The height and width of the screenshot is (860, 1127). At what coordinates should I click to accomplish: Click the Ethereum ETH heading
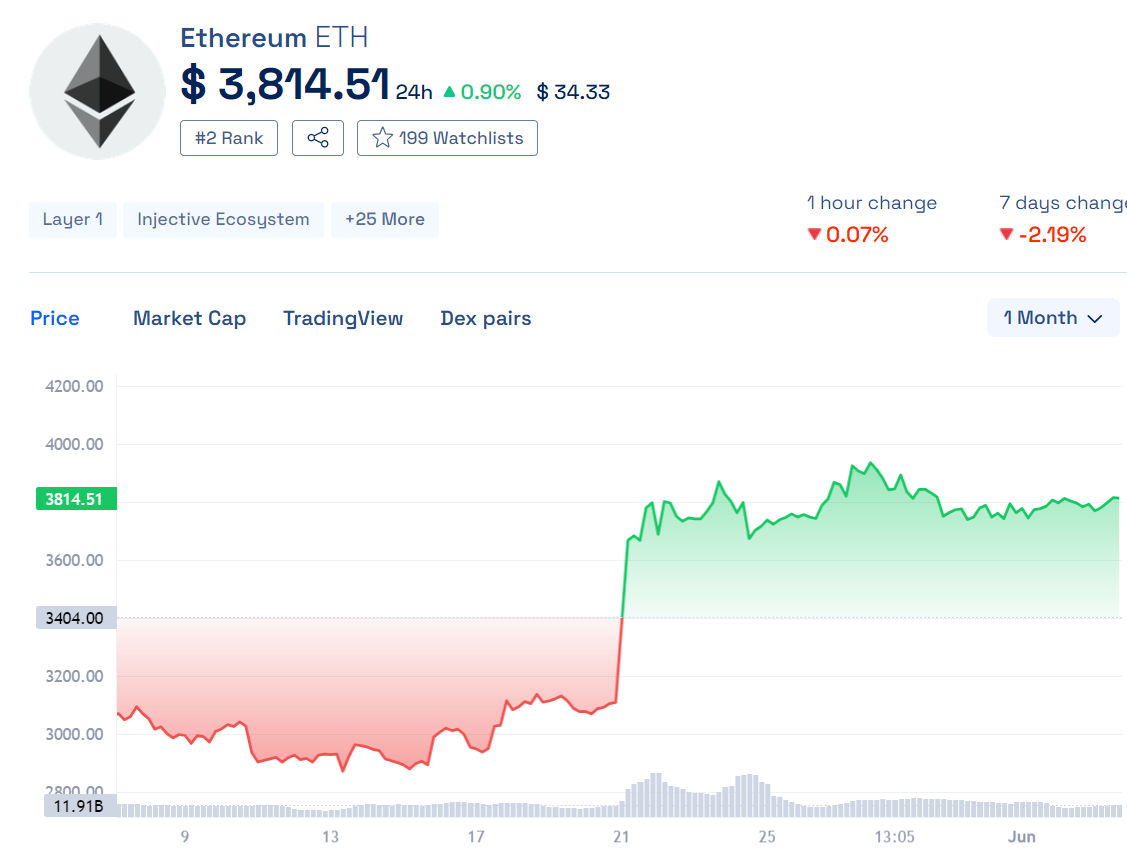[274, 37]
